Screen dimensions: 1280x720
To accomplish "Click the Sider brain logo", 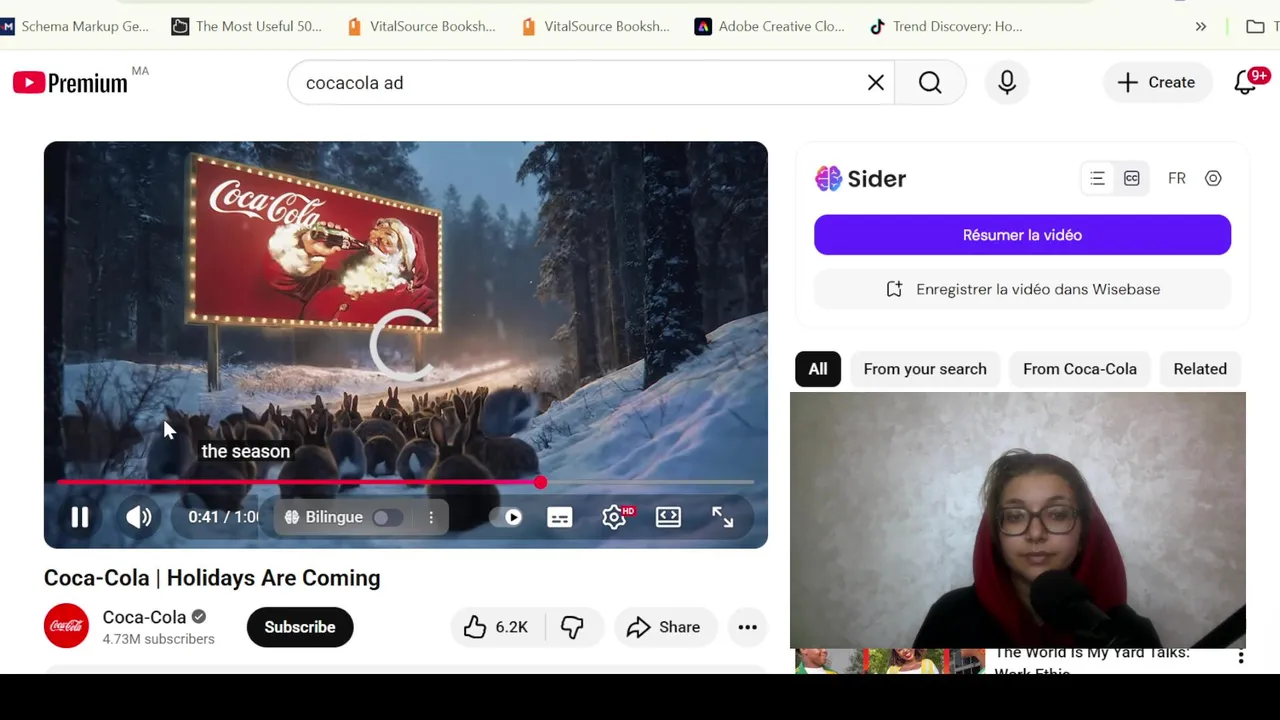I will coord(828,178).
